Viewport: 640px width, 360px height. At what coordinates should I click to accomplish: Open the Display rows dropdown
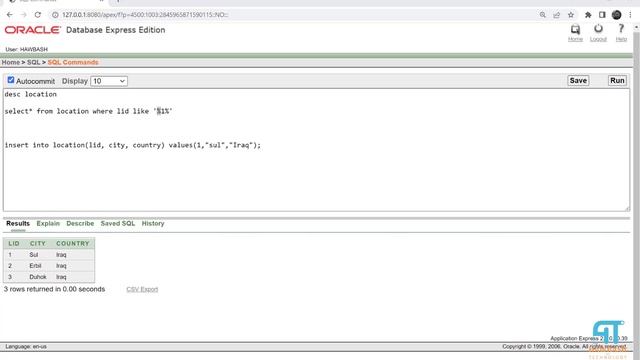click(109, 81)
